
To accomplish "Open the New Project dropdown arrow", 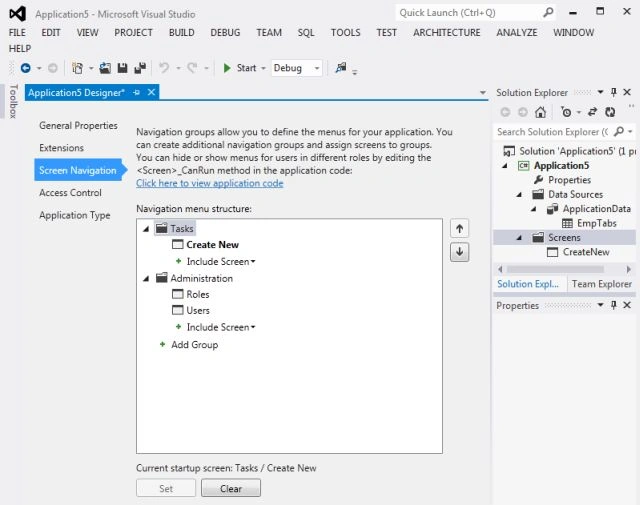I will coord(91,68).
